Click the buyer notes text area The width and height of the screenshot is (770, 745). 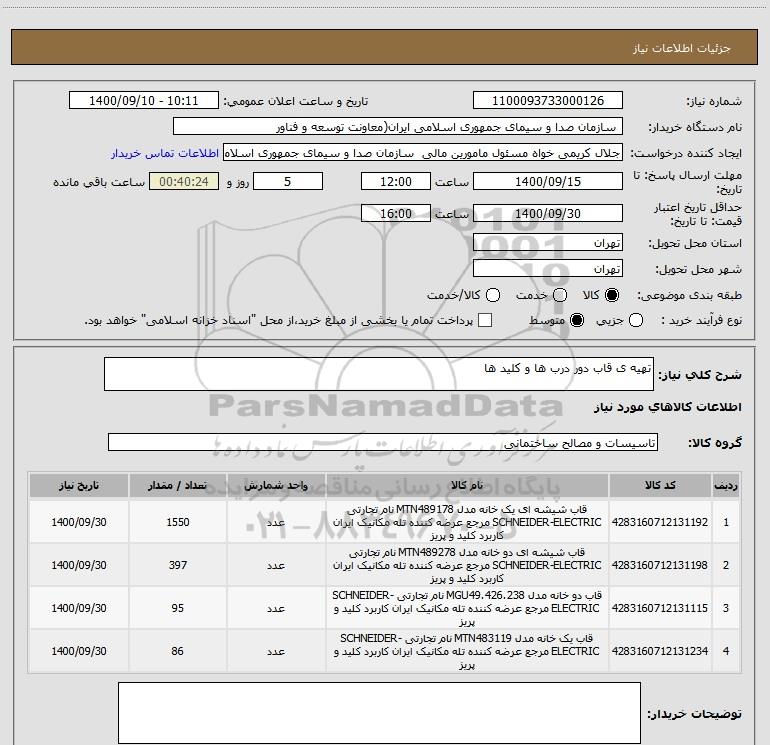tap(379, 713)
